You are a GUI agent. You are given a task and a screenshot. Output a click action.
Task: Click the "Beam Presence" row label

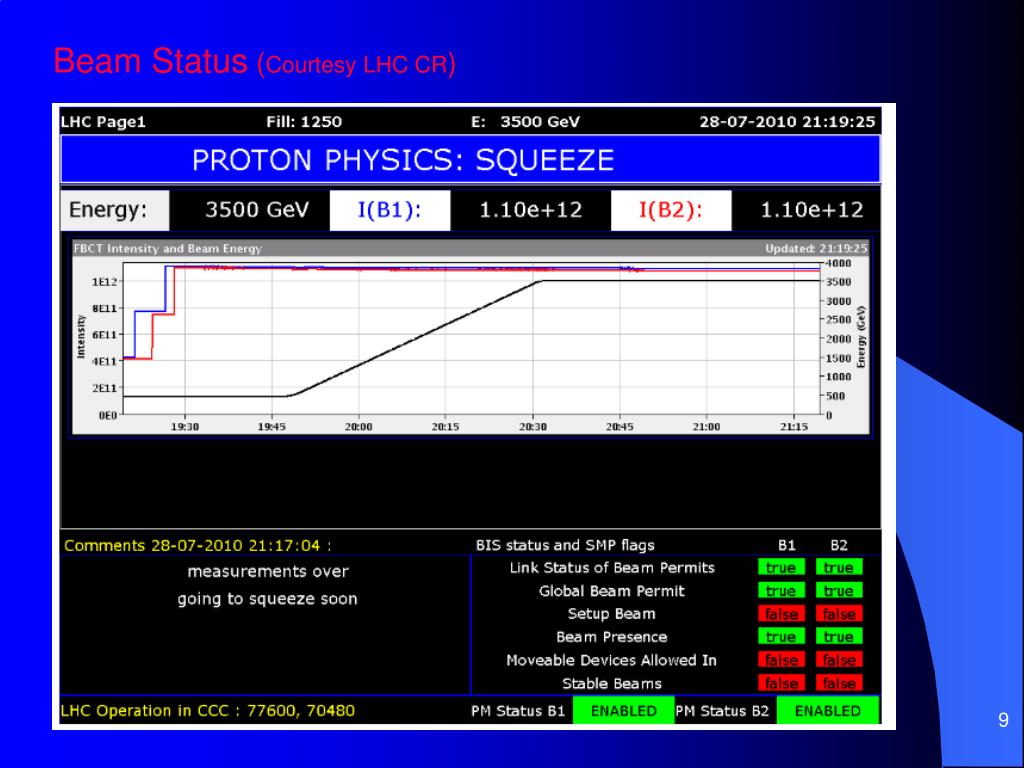(x=612, y=637)
